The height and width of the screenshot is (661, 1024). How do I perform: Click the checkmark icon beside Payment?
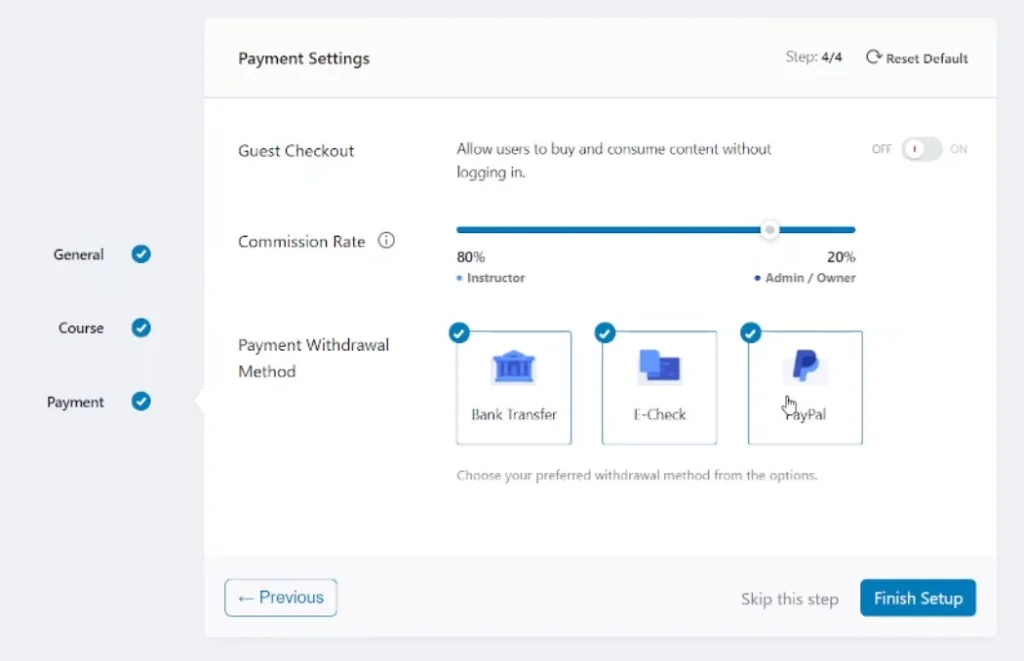(x=140, y=401)
